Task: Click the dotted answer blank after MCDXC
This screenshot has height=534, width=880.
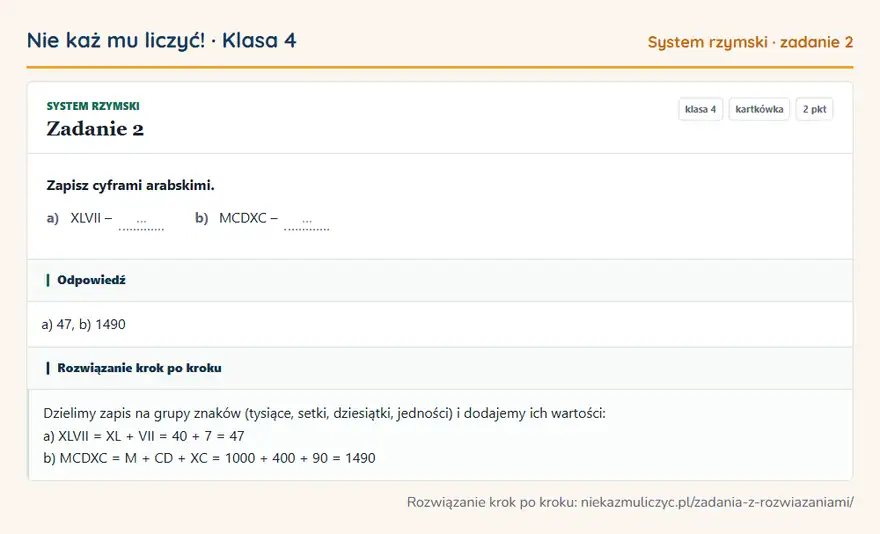Action: click(x=306, y=221)
